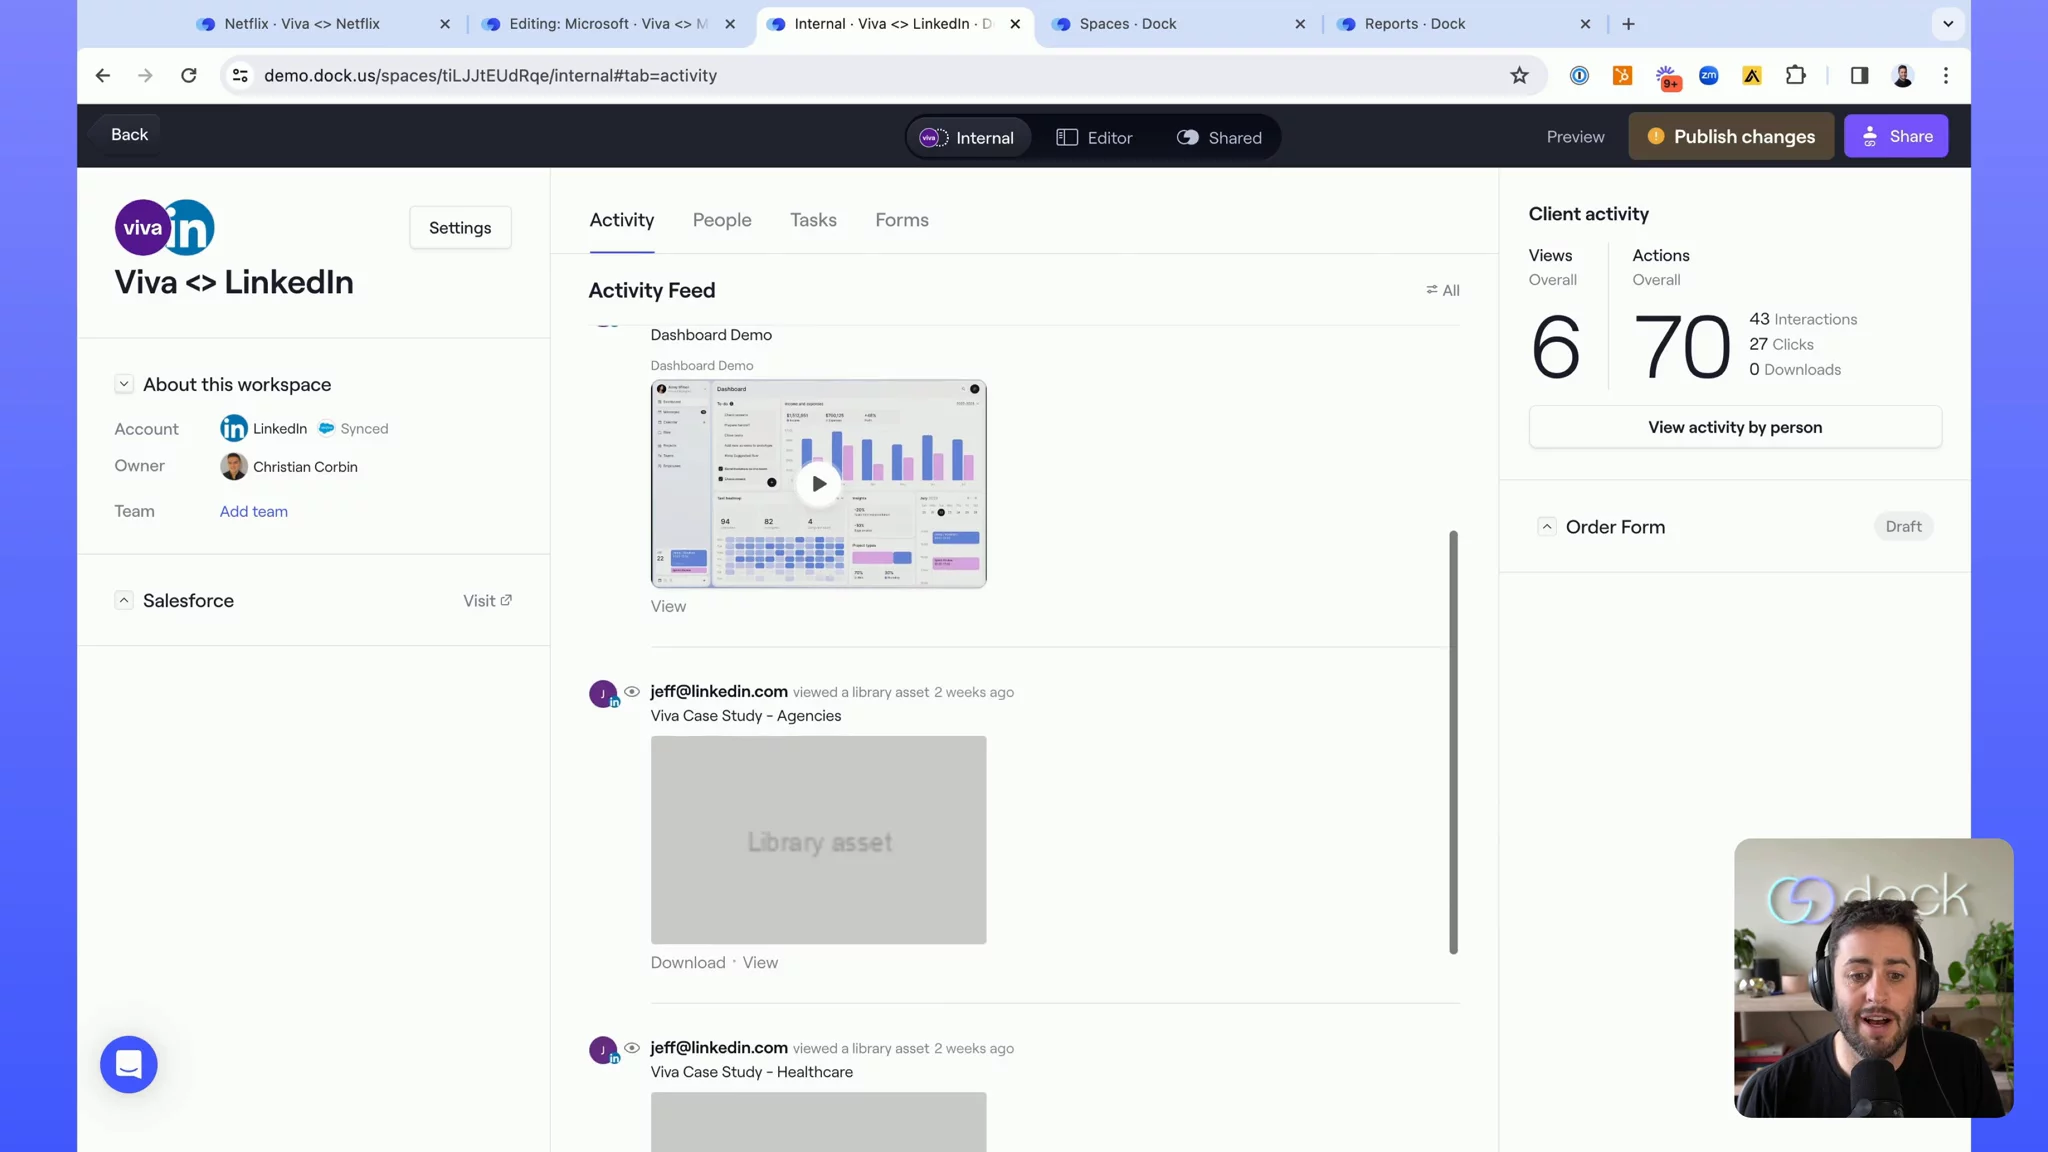
Task: Click the Add team link
Action: pyautogui.click(x=254, y=511)
